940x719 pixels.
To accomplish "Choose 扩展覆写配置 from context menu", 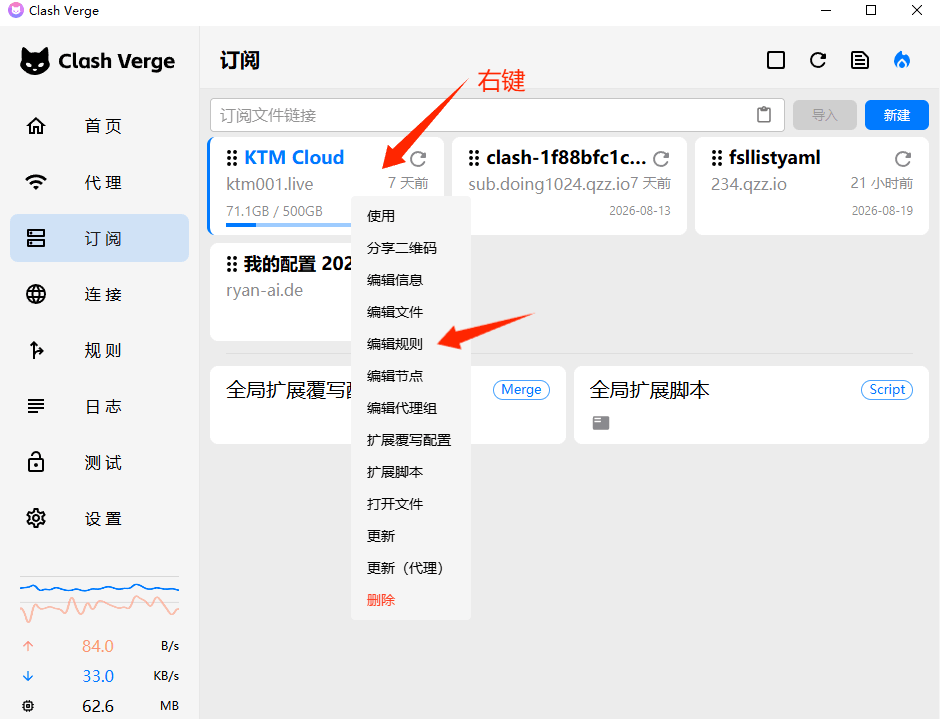I will [411, 440].
